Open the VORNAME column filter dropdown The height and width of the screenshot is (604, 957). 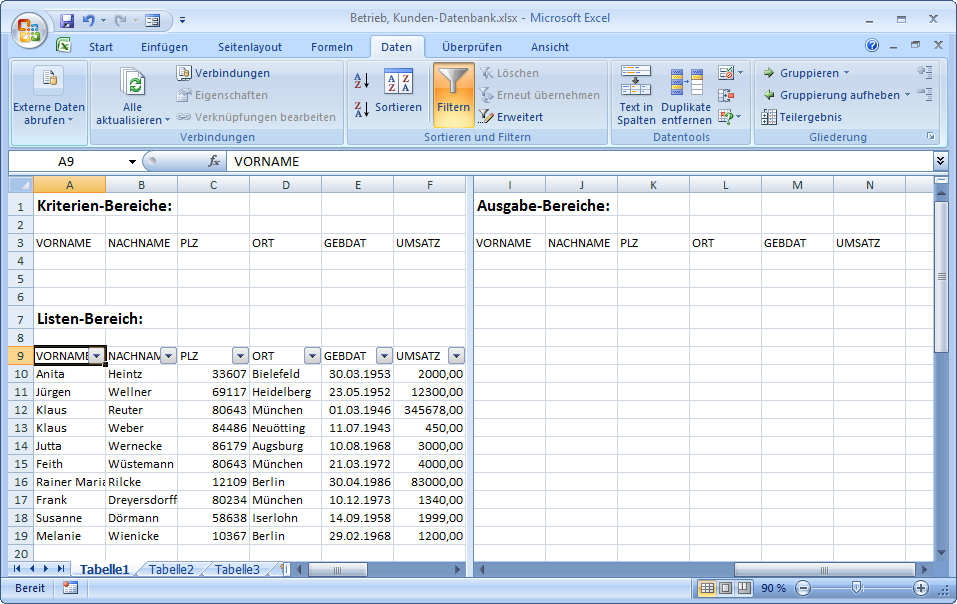tap(96, 356)
